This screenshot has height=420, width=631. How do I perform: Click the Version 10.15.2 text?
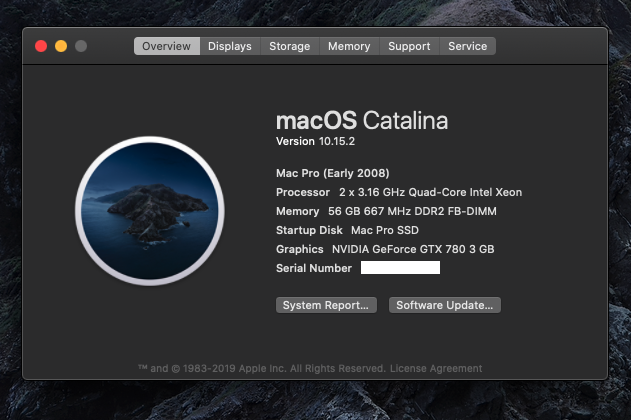[316, 141]
